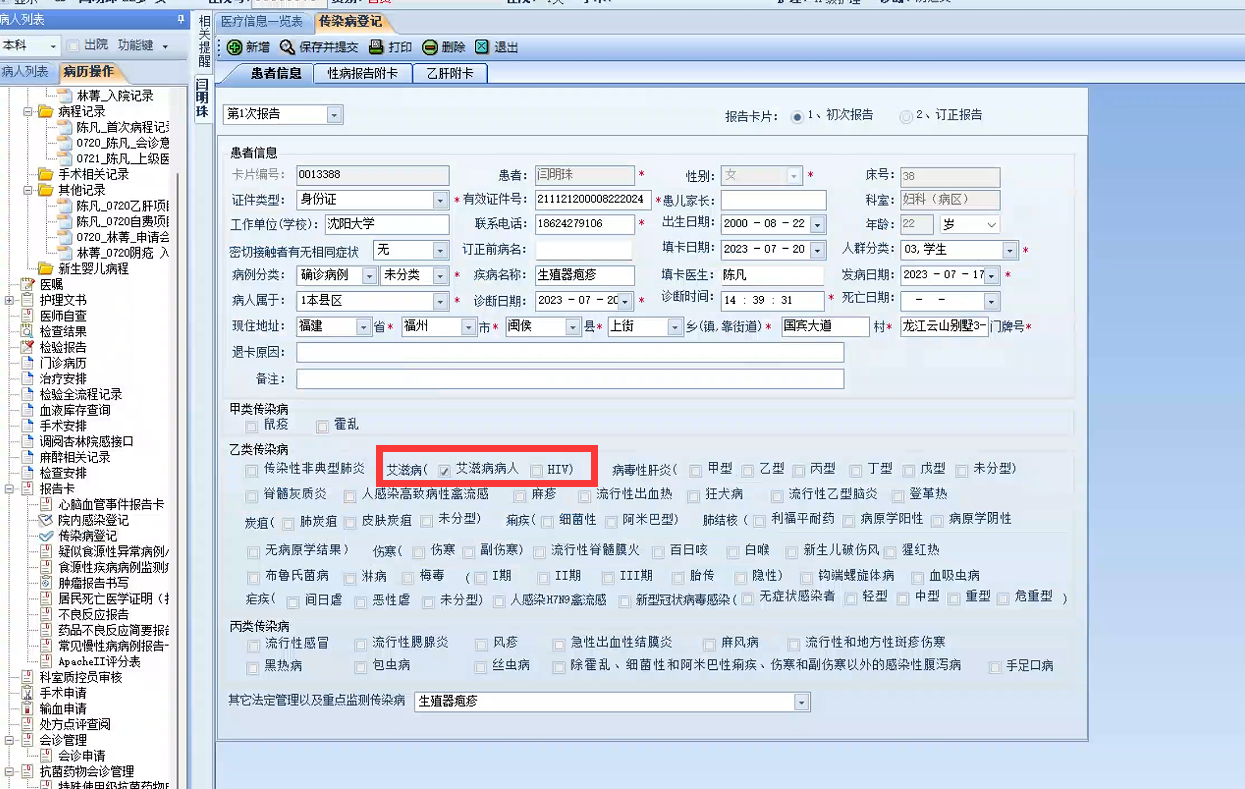Click the 新增 (add new) toolbar icon
The width and height of the screenshot is (1245, 789).
(x=234, y=47)
